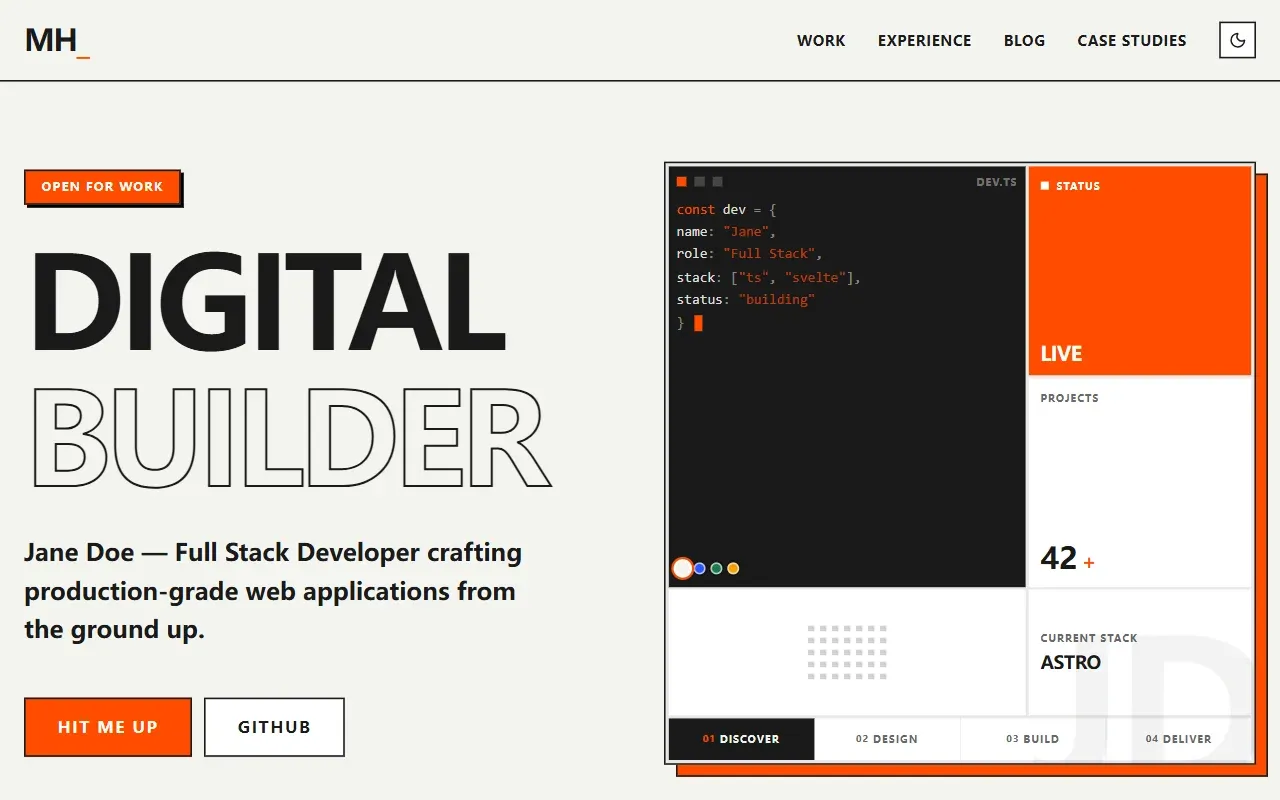1280x800 pixels.
Task: Switch to the 02 Design step tab
Action: pos(887,739)
